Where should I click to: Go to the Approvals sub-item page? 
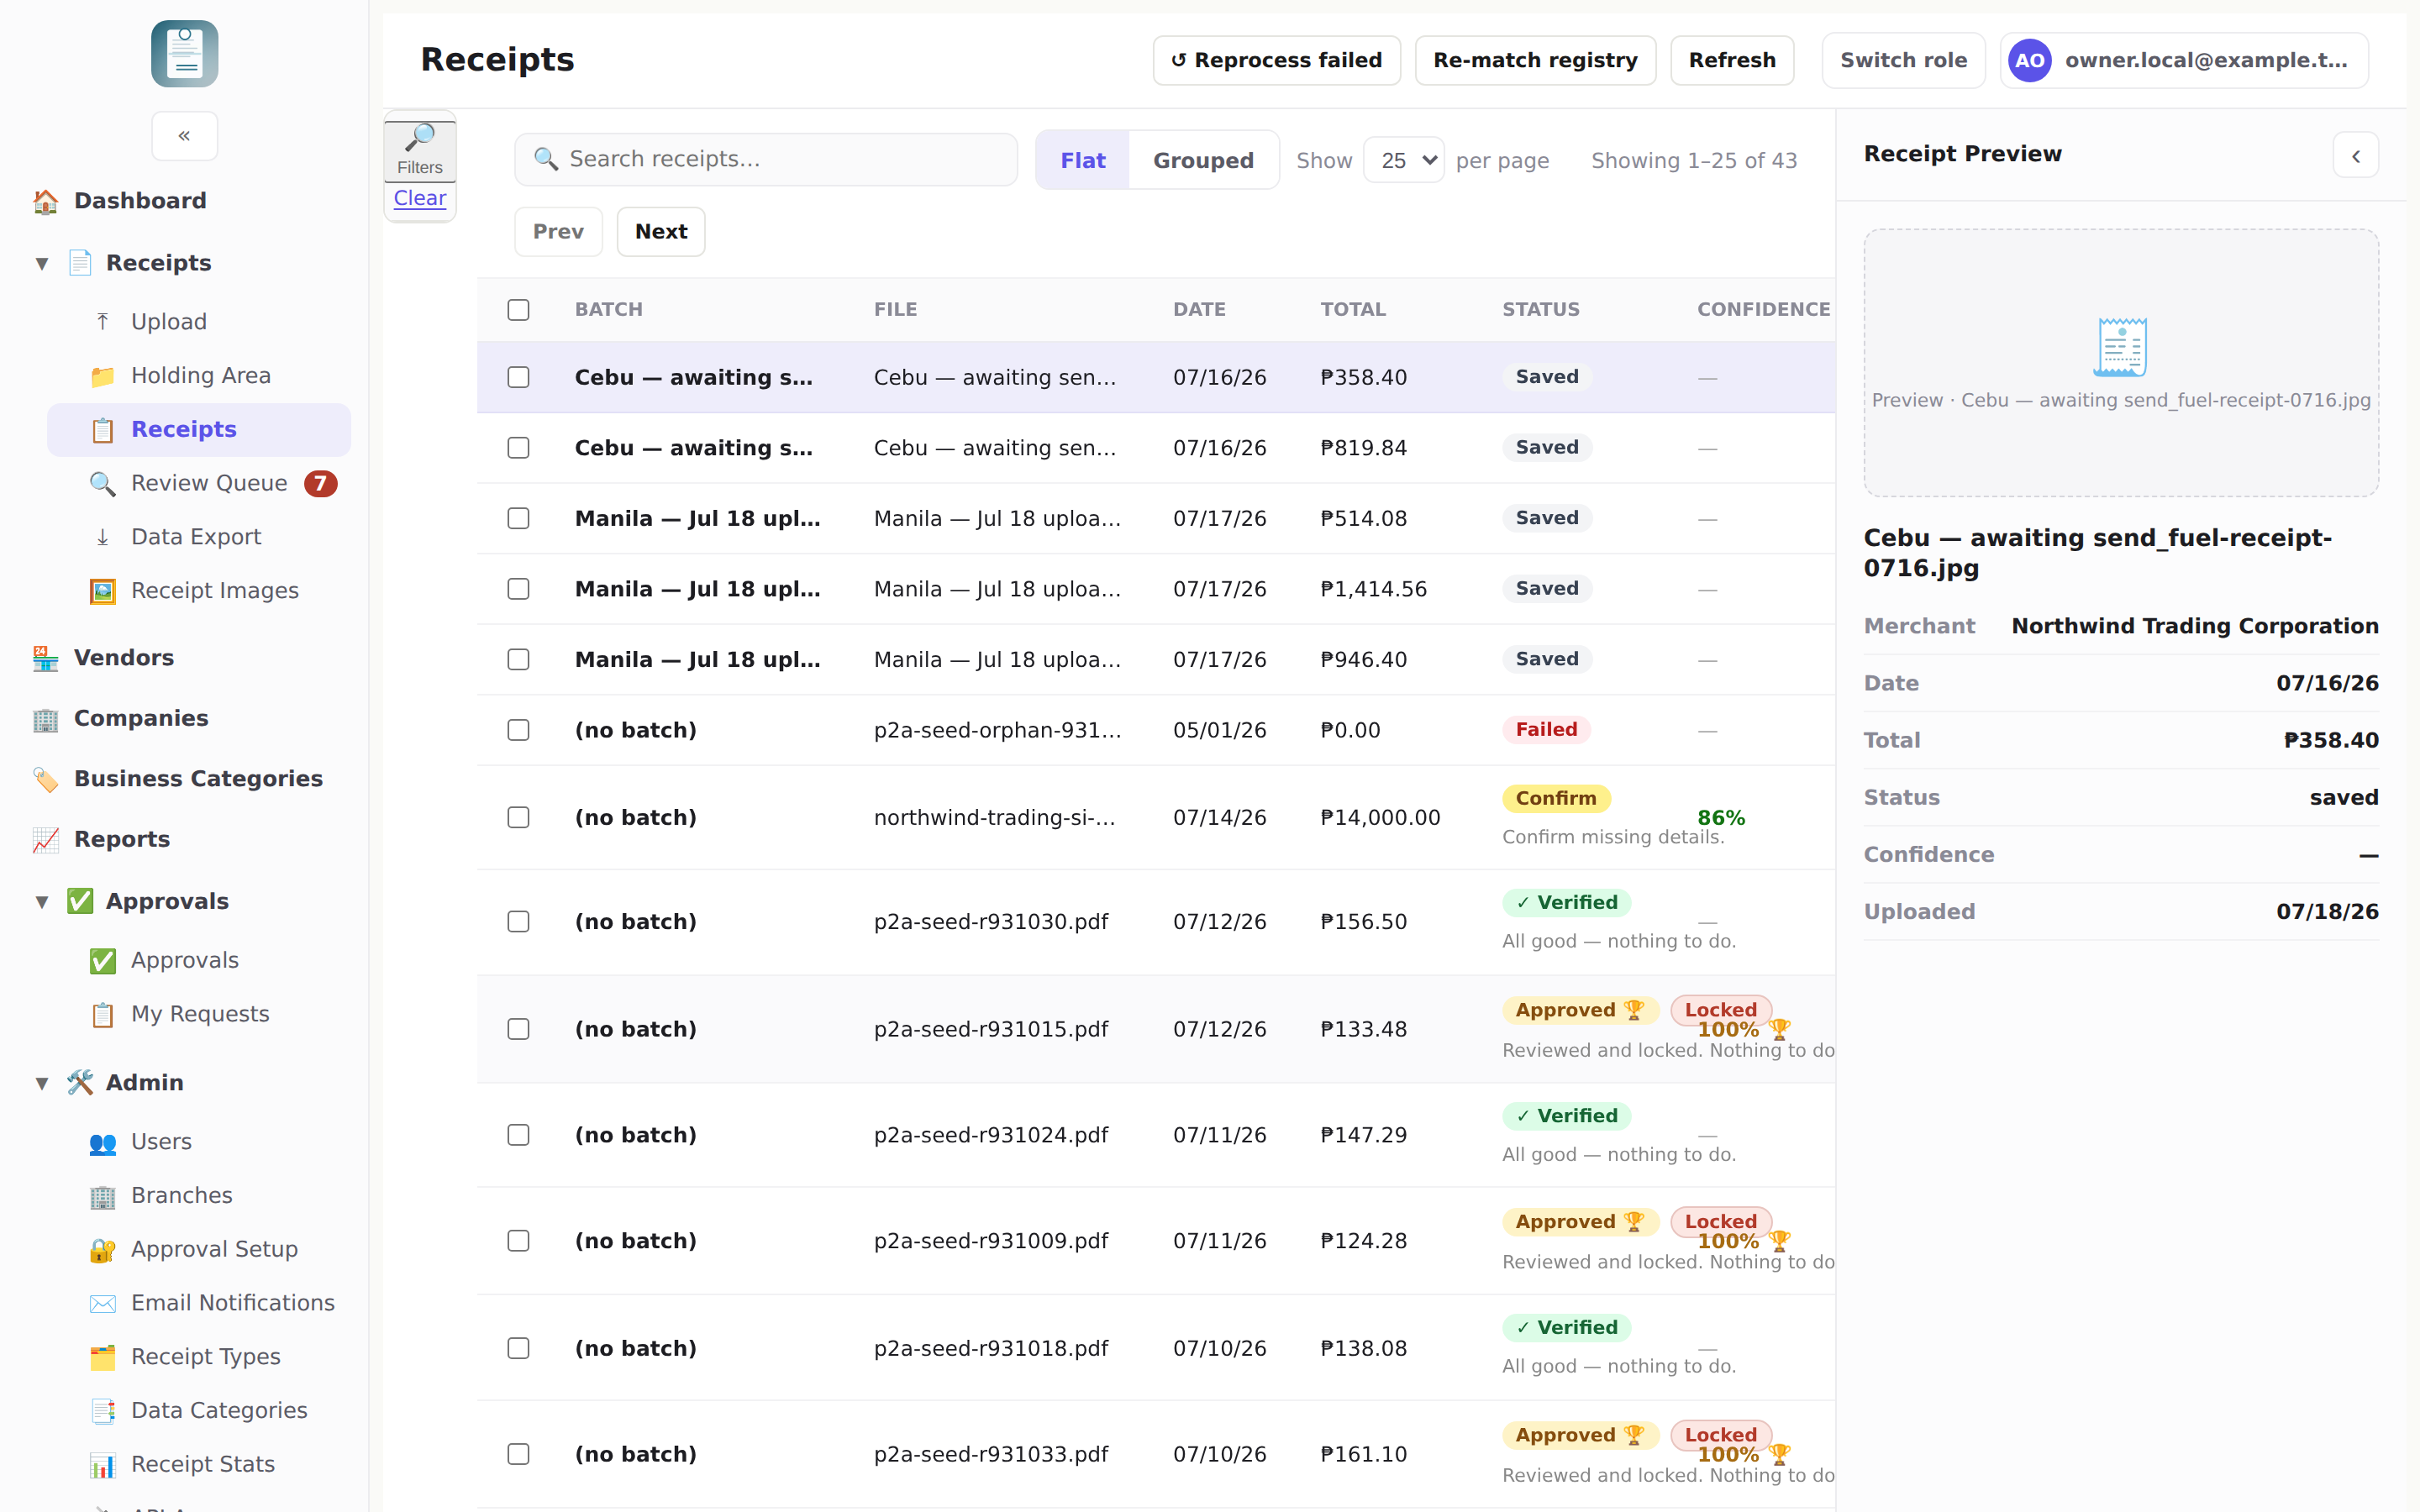pyautogui.click(x=199, y=961)
